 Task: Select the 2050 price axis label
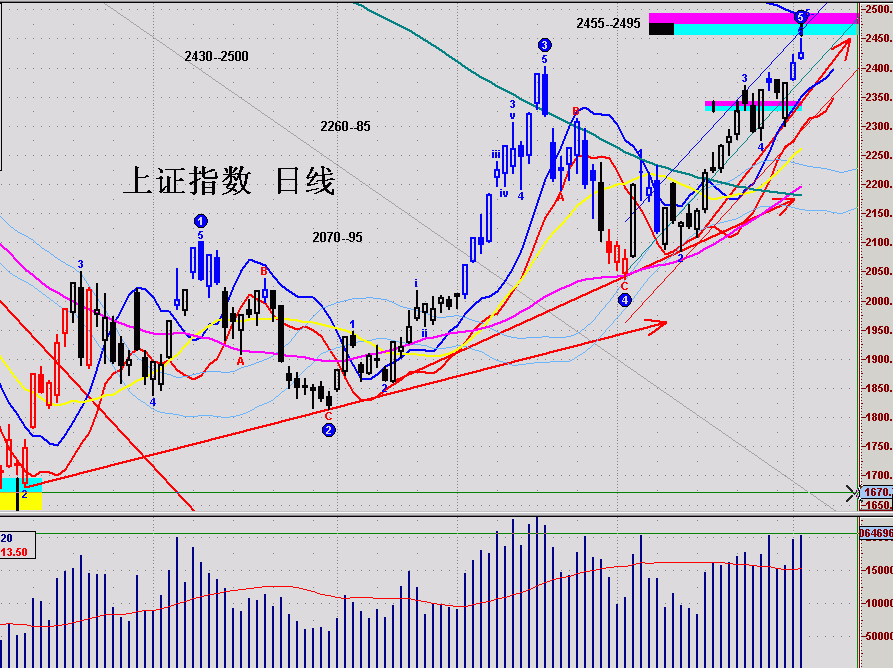pyautogui.click(x=879, y=271)
